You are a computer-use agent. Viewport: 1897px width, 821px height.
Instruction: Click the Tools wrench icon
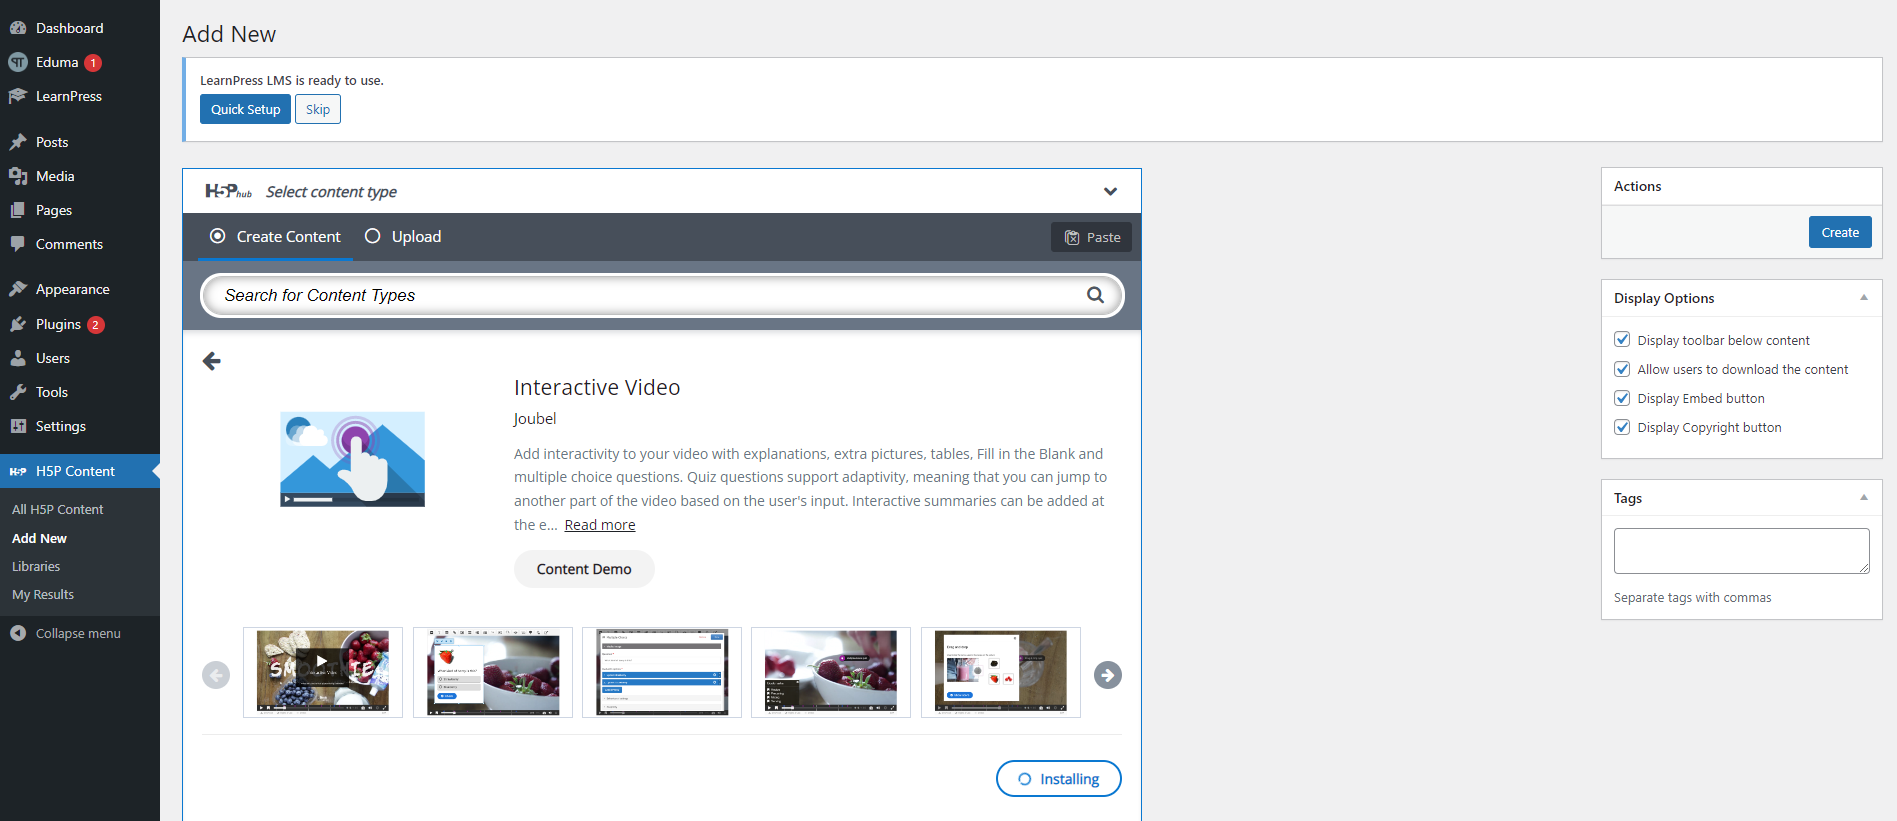click(x=18, y=392)
